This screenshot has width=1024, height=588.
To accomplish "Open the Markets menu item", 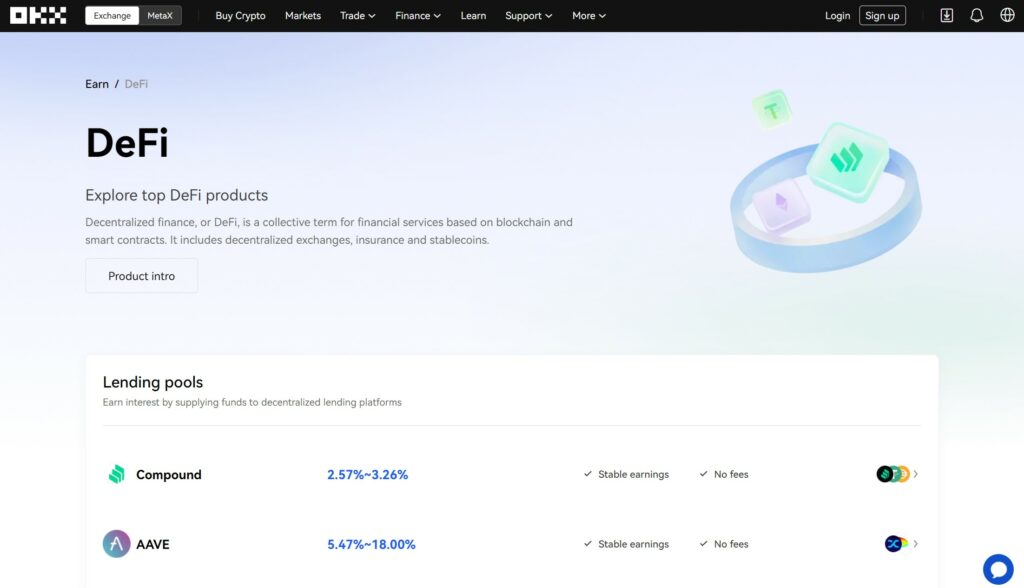I will pos(302,16).
